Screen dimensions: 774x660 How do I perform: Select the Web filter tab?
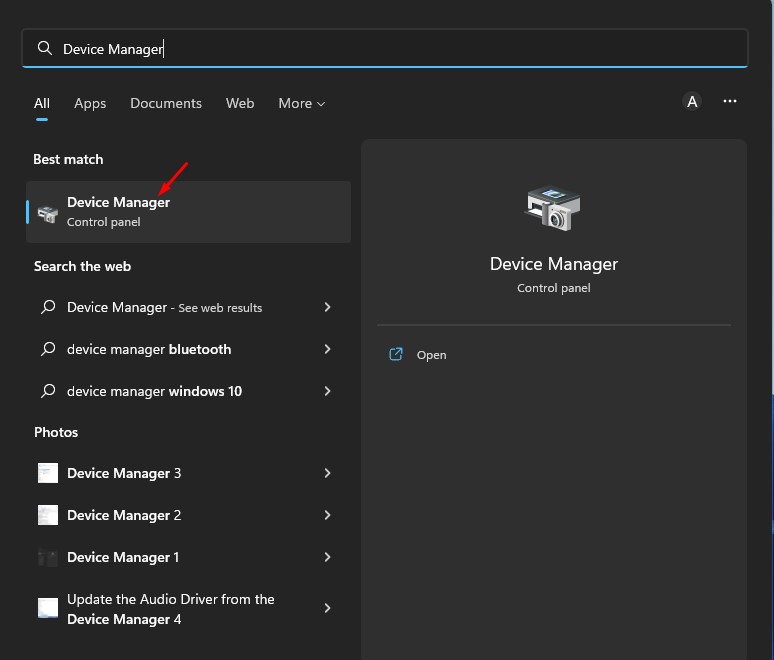point(240,103)
